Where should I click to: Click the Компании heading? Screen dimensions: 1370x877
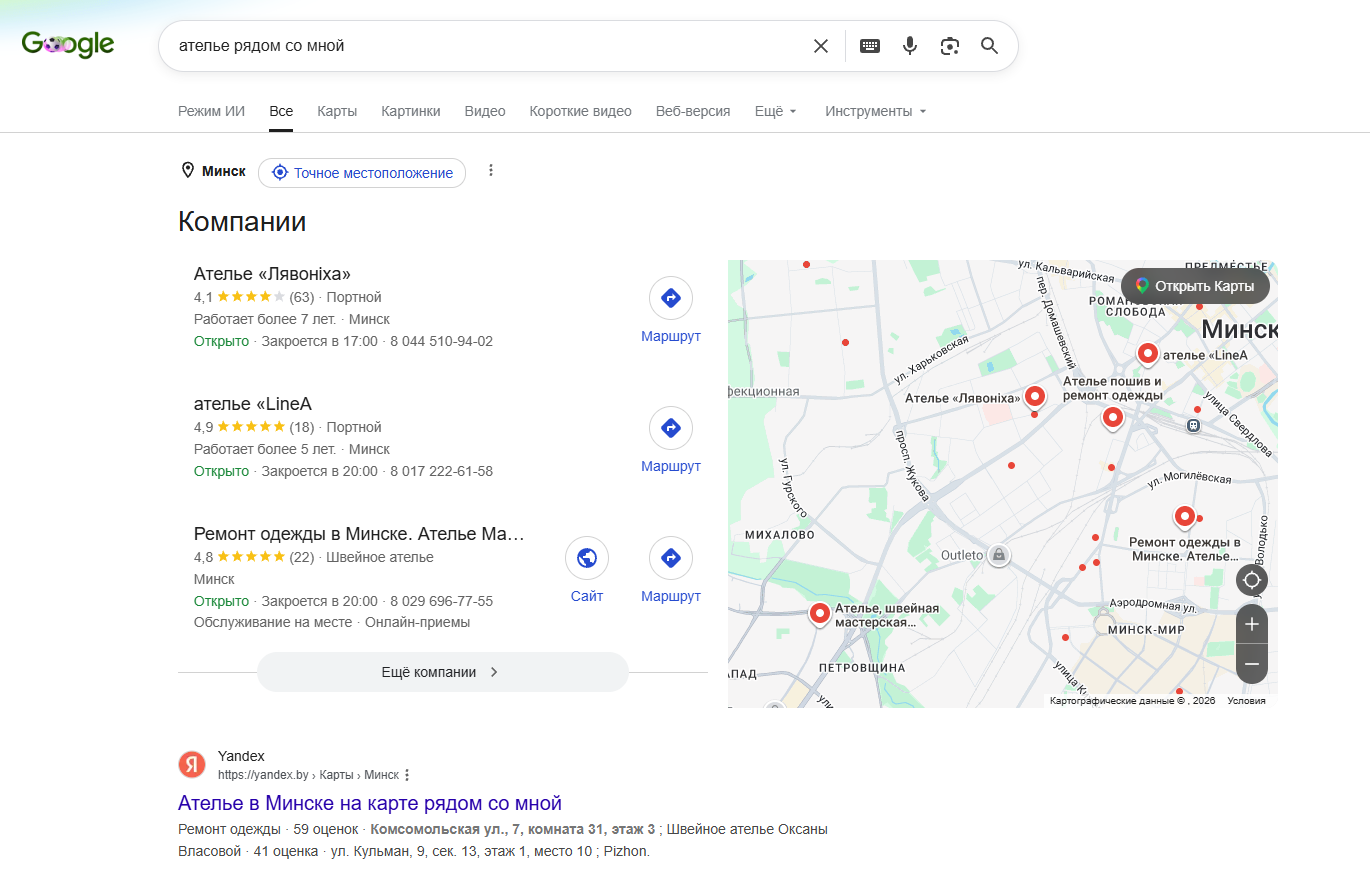tap(242, 221)
